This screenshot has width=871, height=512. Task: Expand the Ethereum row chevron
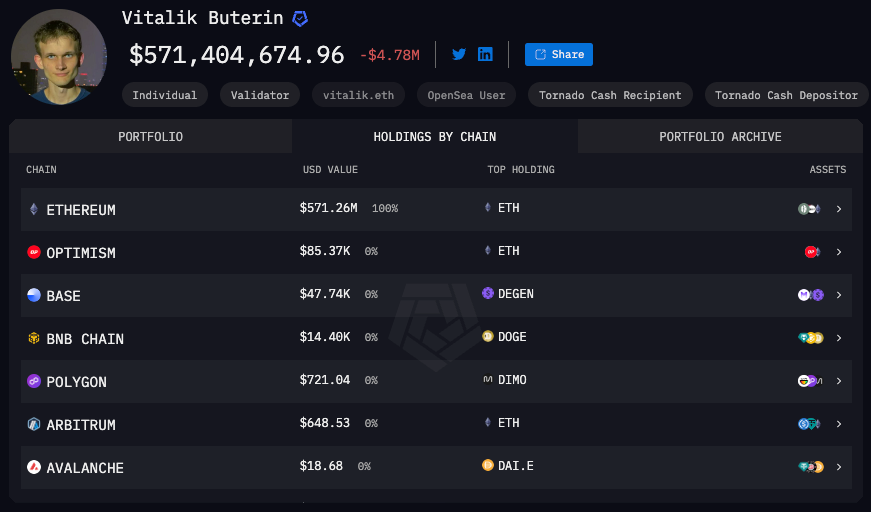pos(839,209)
